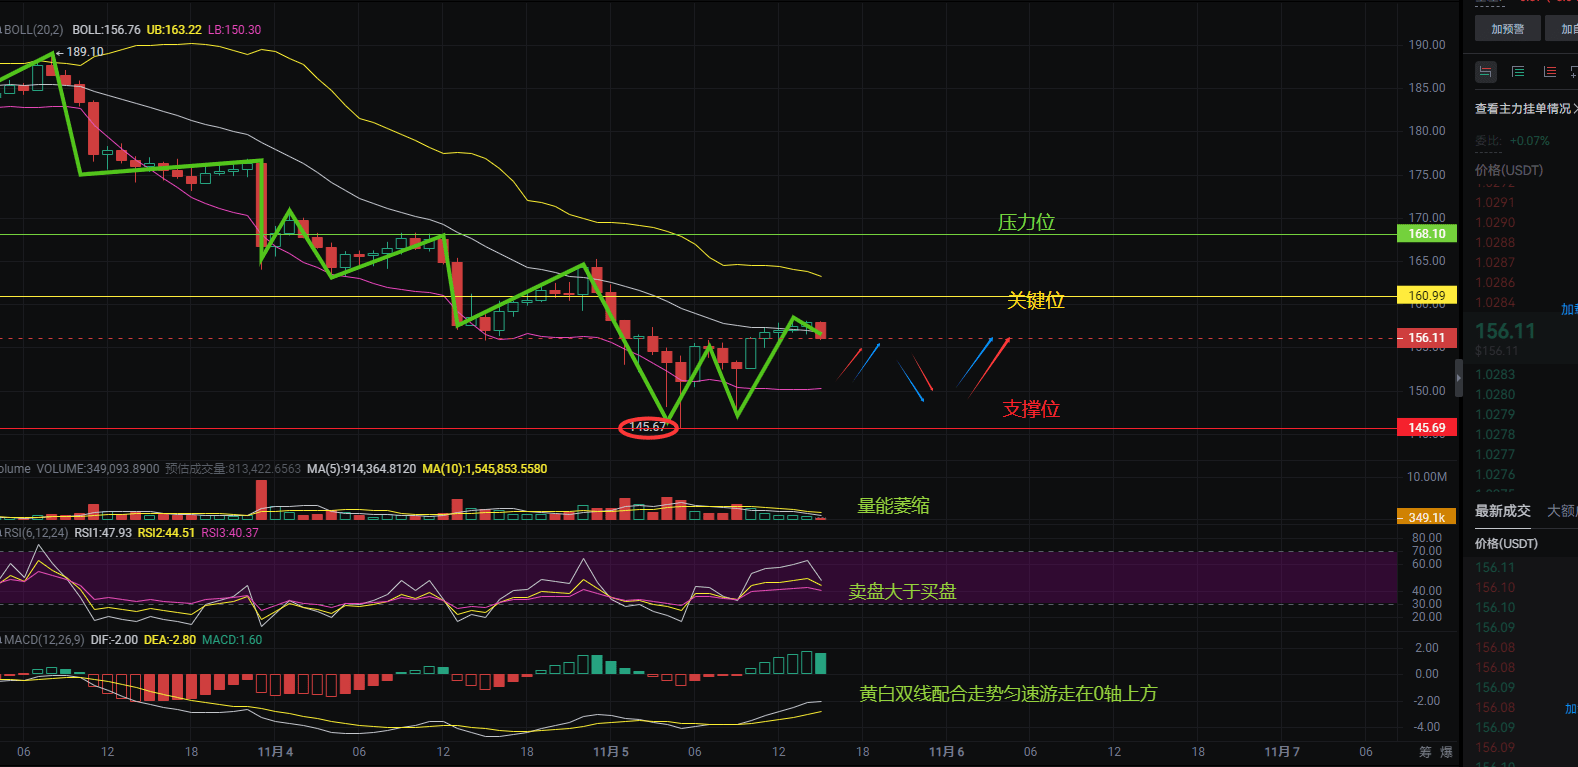The image size is (1578, 767).
Task: Click the green 168.10 price axis tag
Action: coord(1427,234)
